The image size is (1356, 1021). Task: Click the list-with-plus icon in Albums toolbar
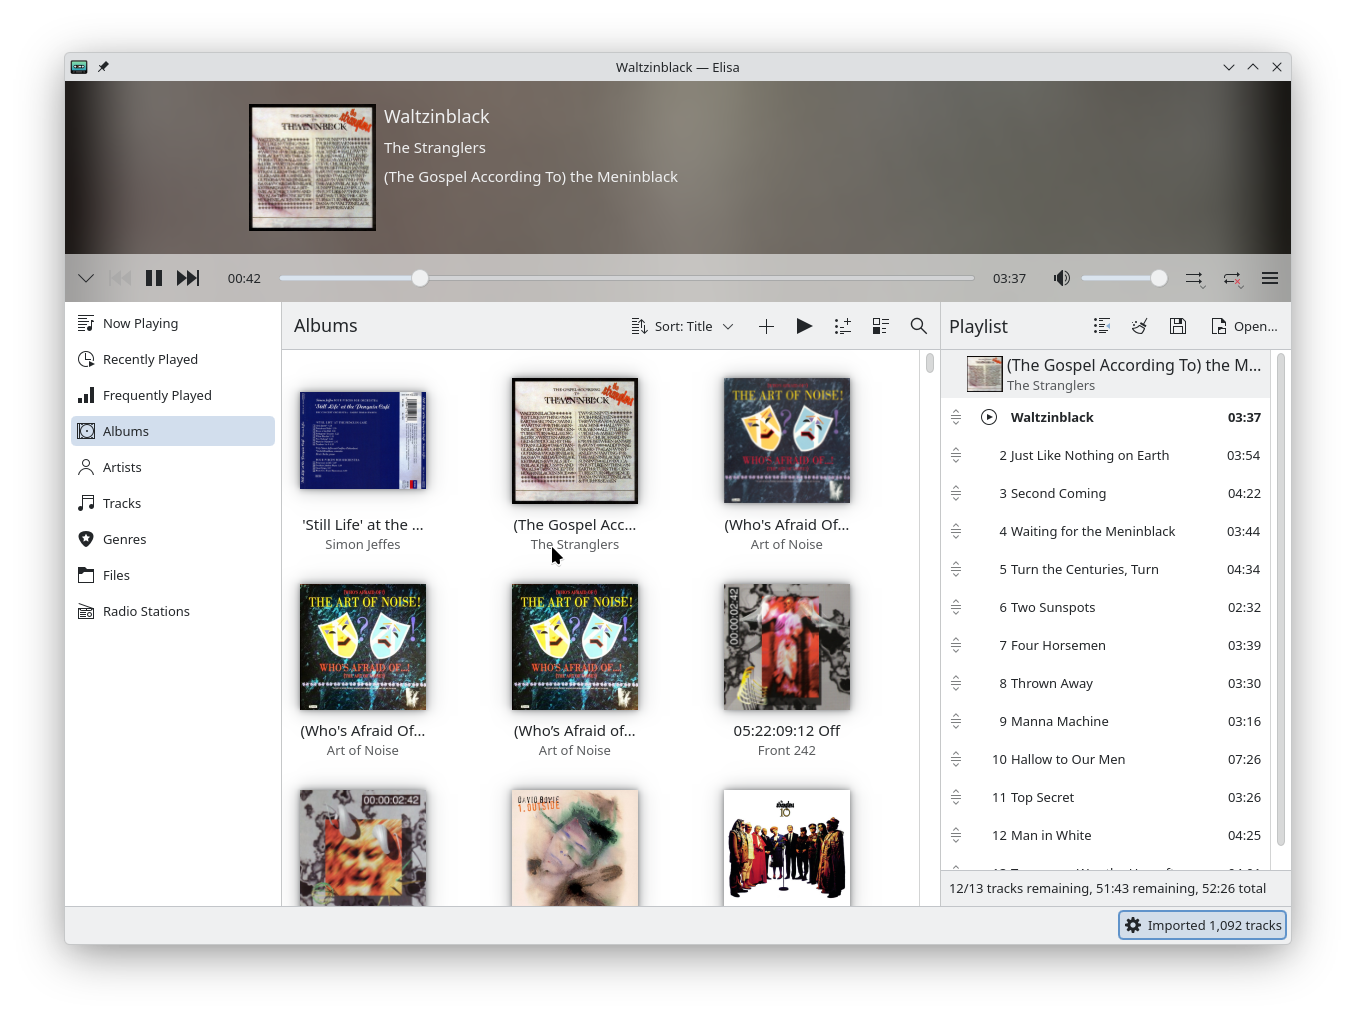[843, 326]
